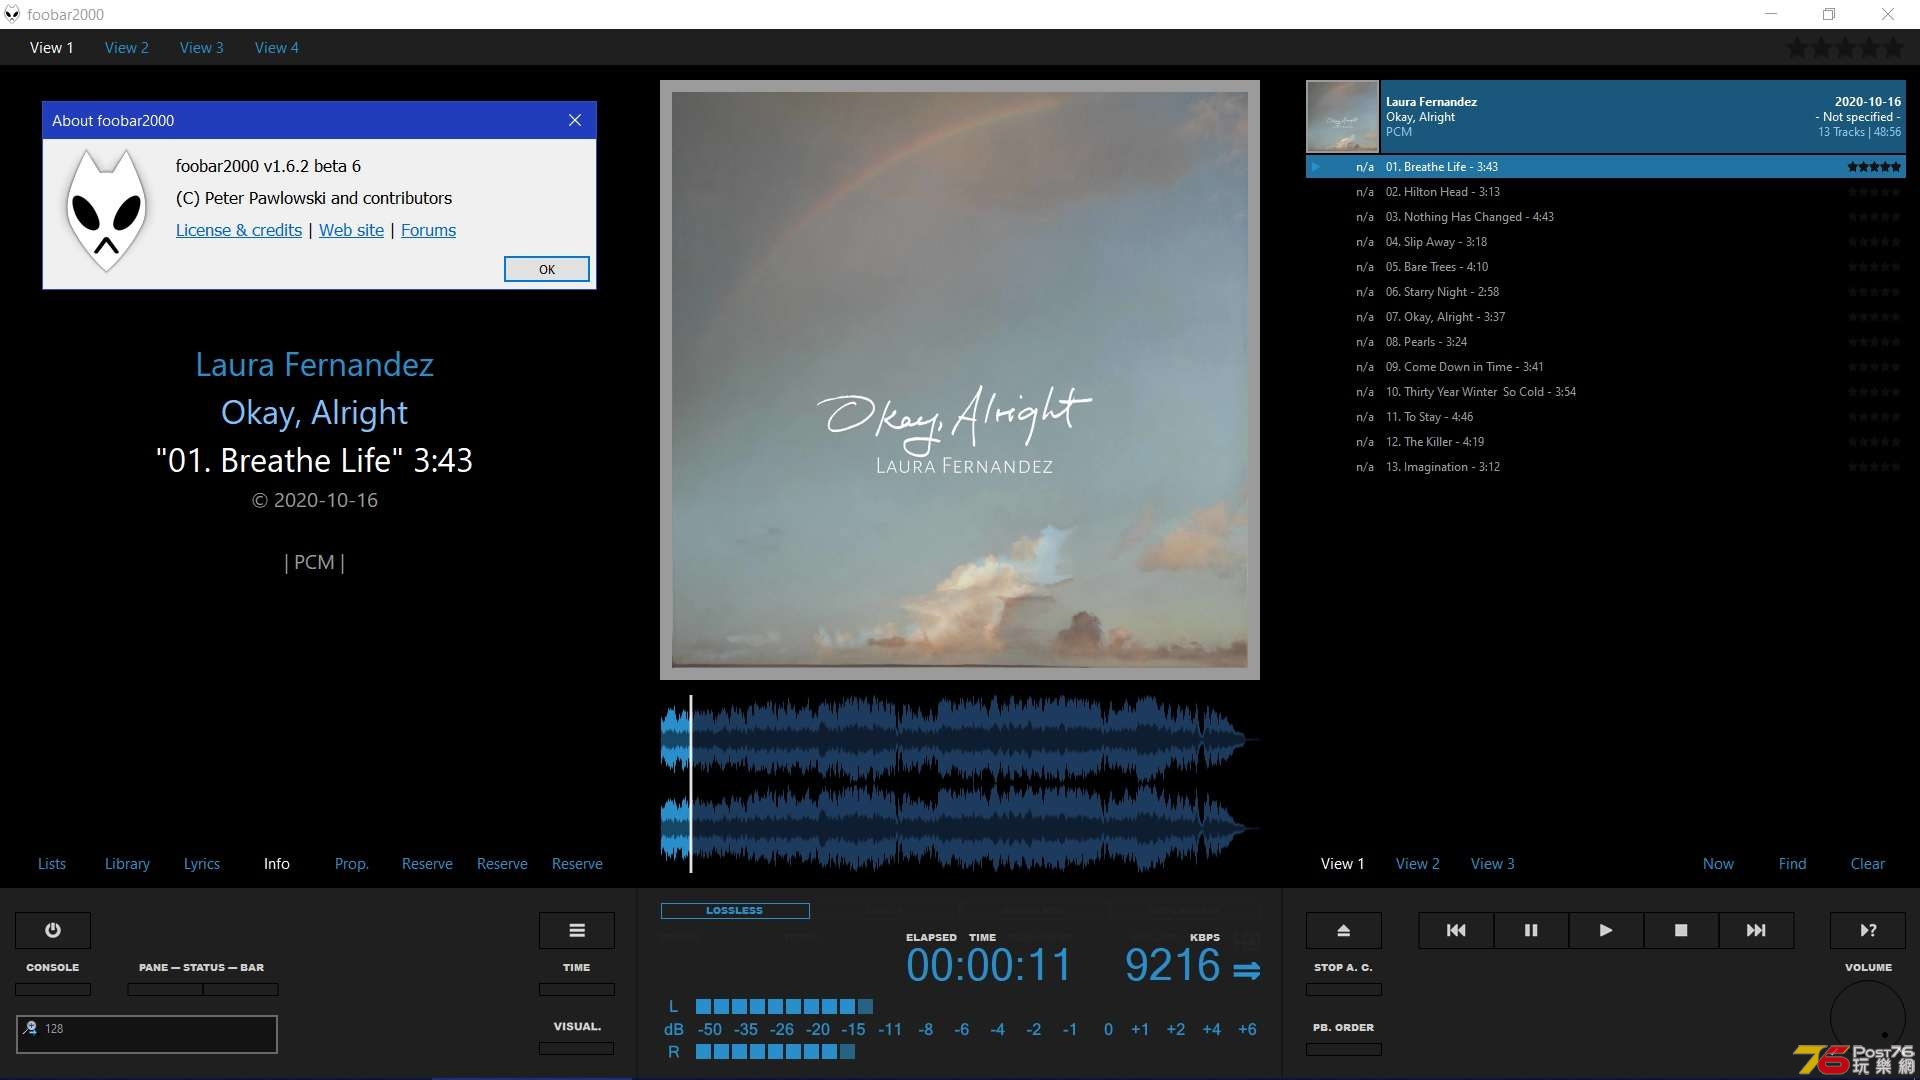The height and width of the screenshot is (1080, 1920).
Task: Click the playback order arrows icon beside 9216
Action: click(x=1247, y=970)
